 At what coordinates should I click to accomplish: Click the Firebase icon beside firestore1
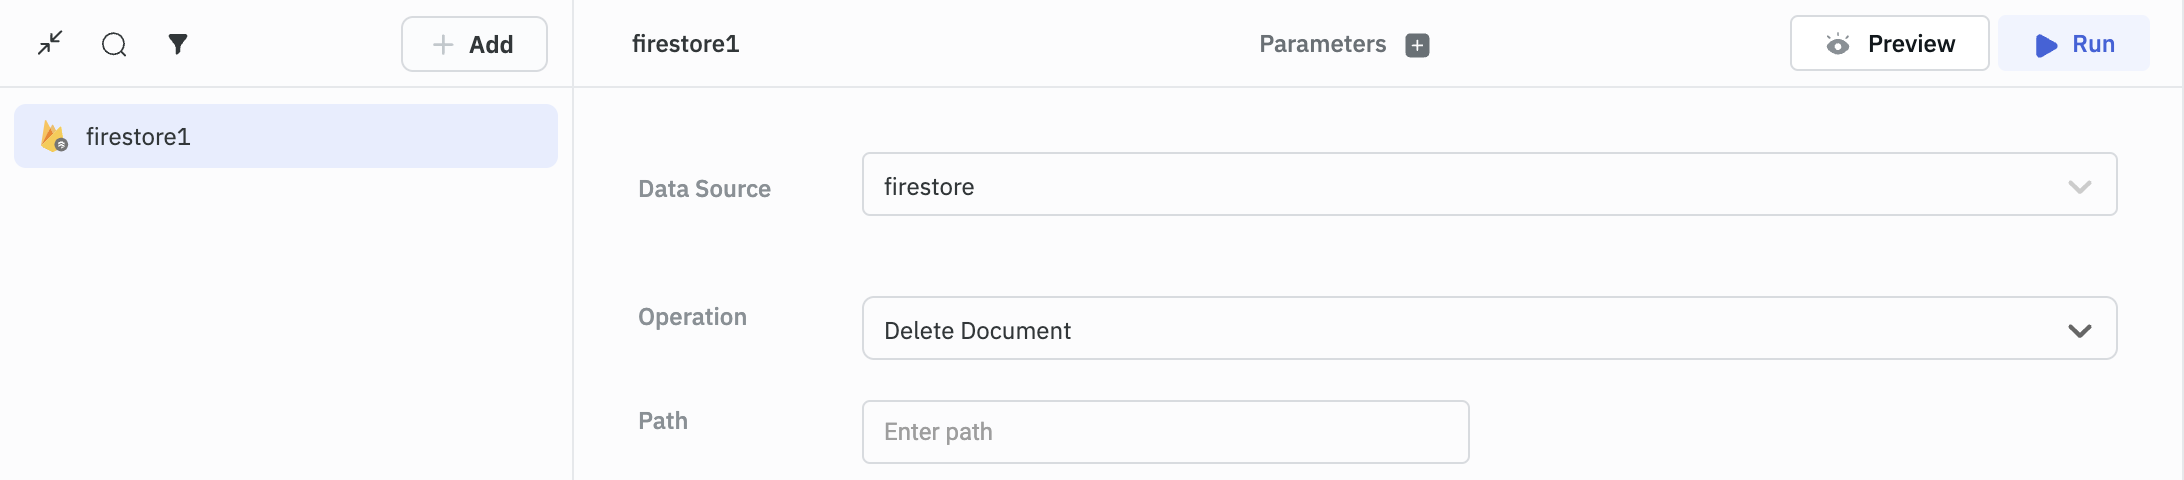54,136
